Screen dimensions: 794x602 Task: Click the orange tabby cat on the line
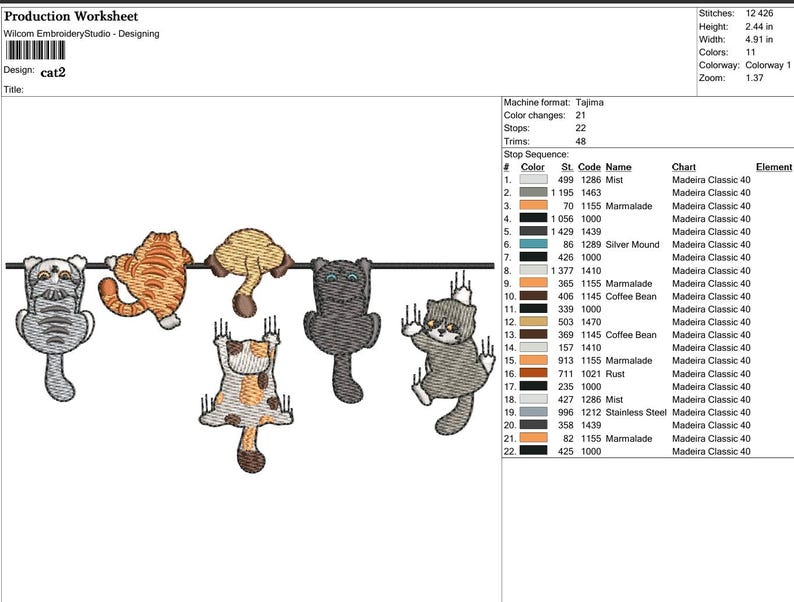click(x=147, y=279)
